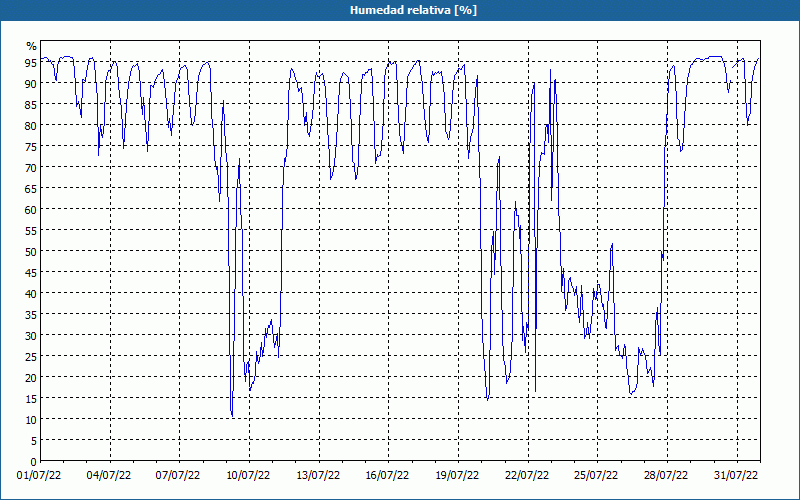Click the 65 value on the y-axis
Image resolution: width=800 pixels, height=500 pixels.
tap(31, 188)
